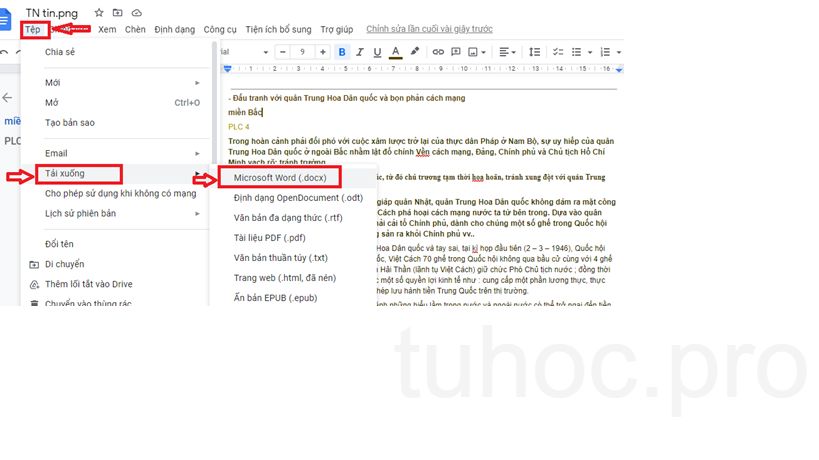Insert a link with the chain icon
The height and width of the screenshot is (460, 819).
pos(438,52)
